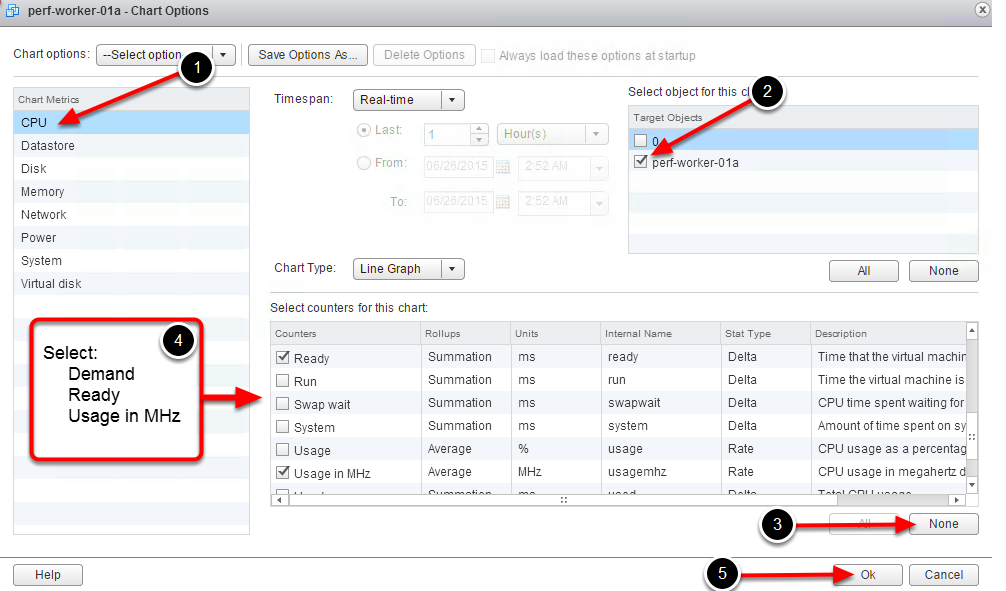This screenshot has width=1006, height=591.
Task: Uncheck the perf-worker-01a target object
Action: (x=641, y=162)
